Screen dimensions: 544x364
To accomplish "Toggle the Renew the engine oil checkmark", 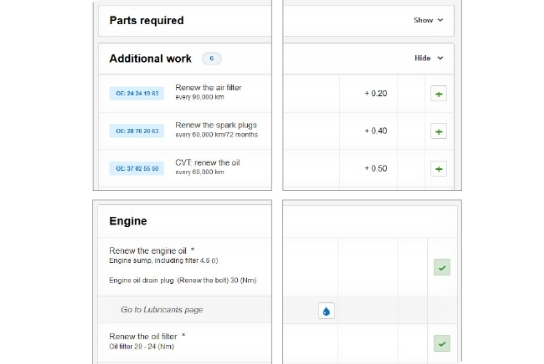I will 442,268.
